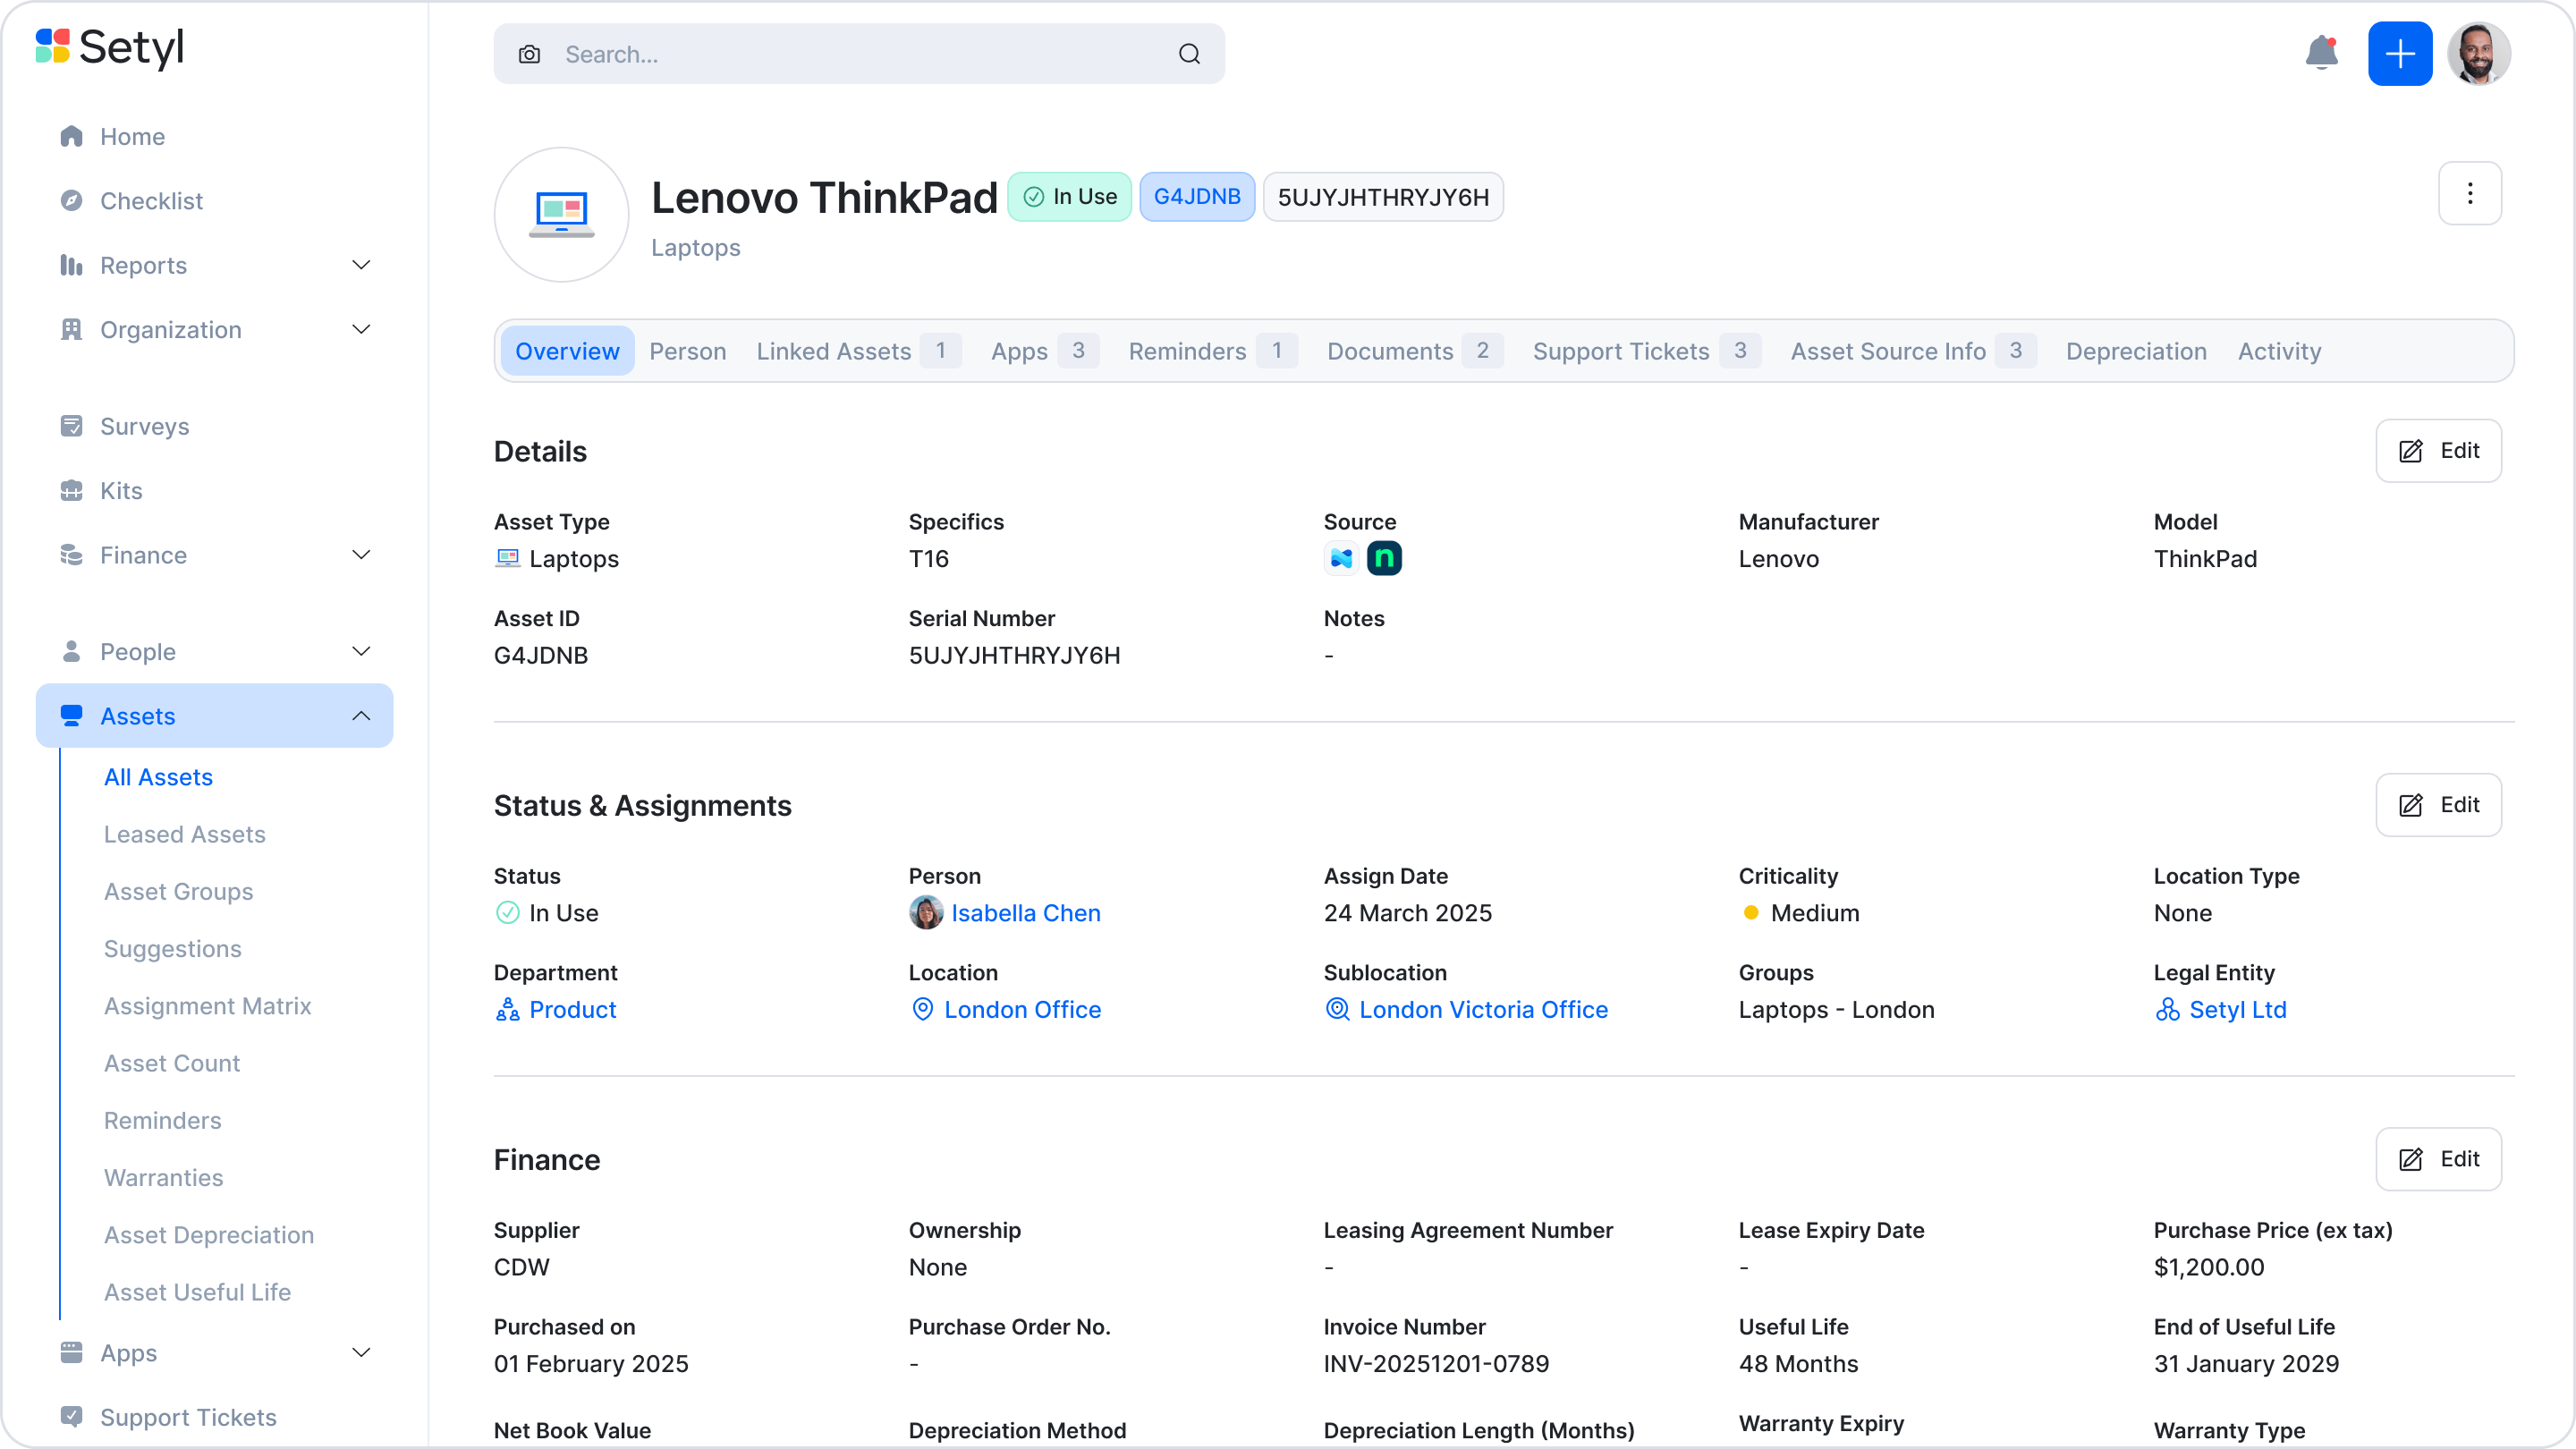2576x1449 pixels.
Task: Click Edit in the Finance section
Action: pos(2438,1159)
